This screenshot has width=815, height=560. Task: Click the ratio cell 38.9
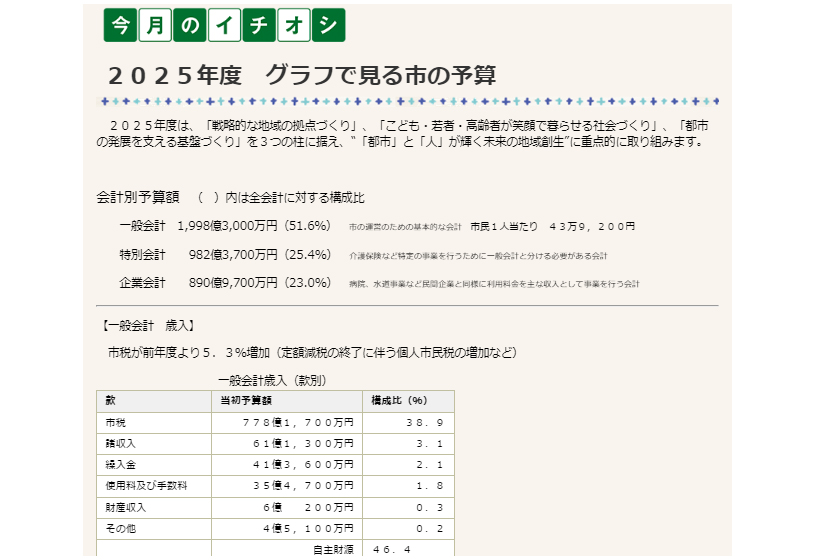tap(409, 423)
